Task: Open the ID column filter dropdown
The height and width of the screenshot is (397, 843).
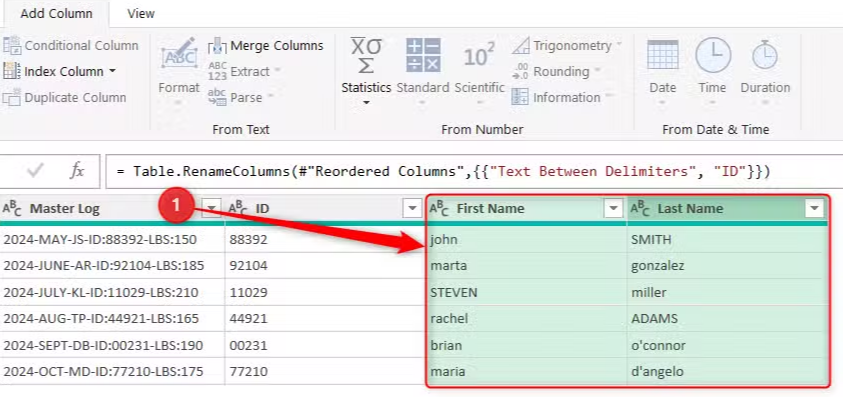Action: [412, 209]
